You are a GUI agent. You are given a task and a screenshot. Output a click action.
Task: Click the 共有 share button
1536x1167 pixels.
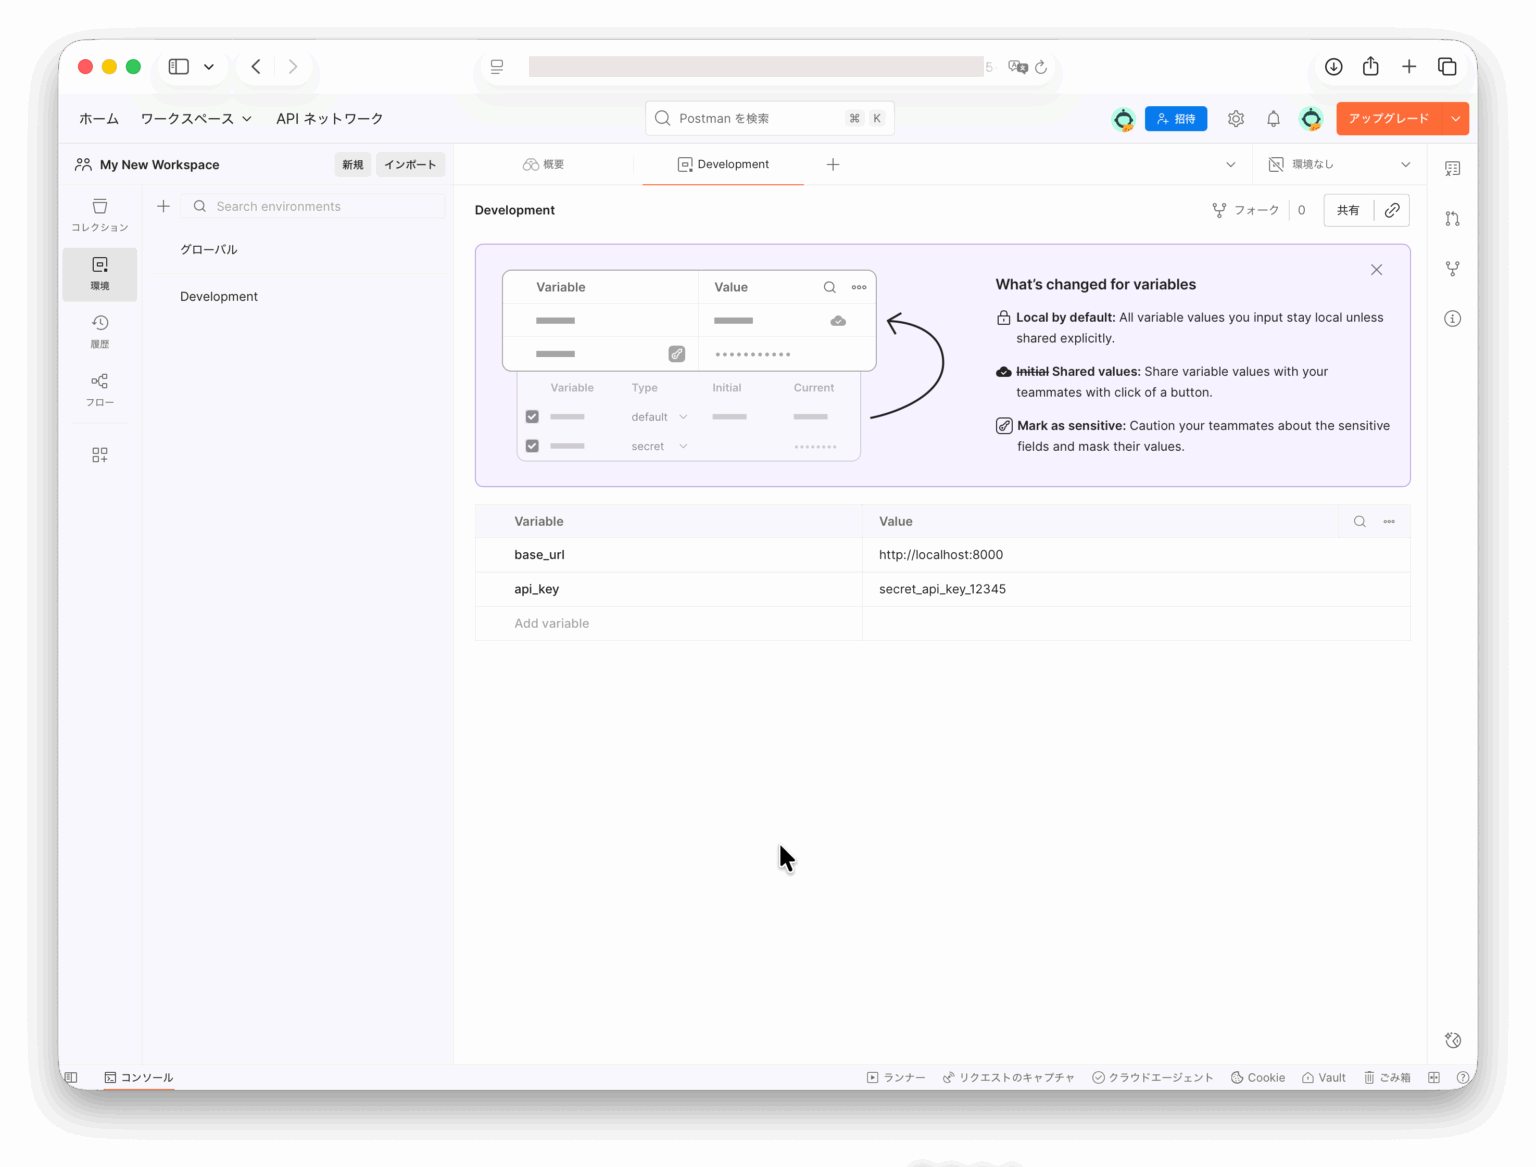pos(1347,210)
